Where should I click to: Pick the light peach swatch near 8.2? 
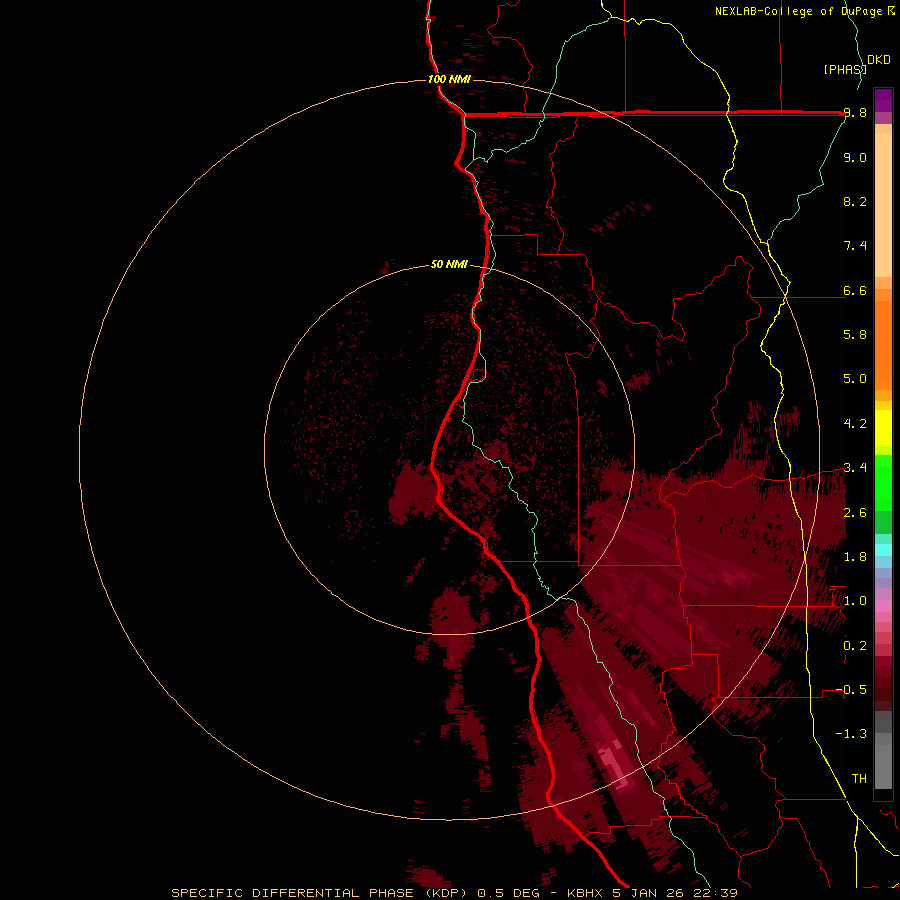(x=883, y=205)
